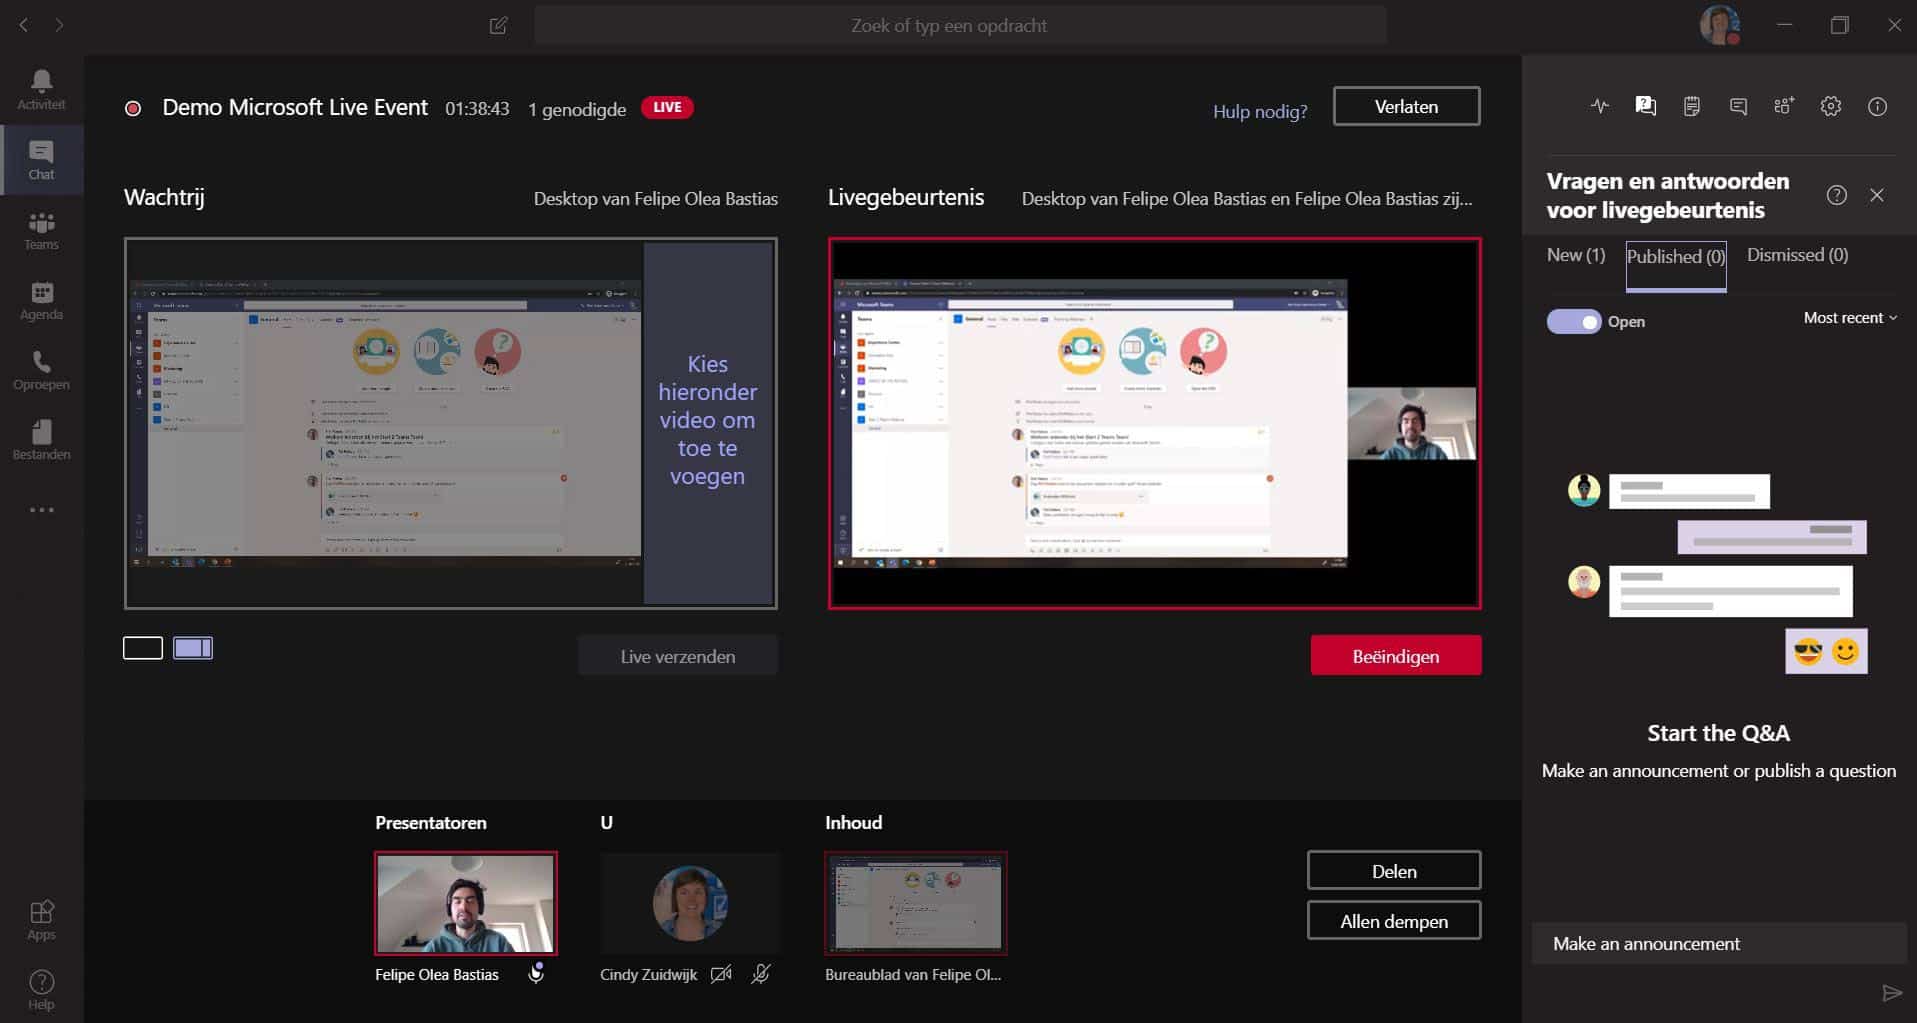Close the Vragen en antwoorden panel
Viewport: 1917px width, 1023px height.
[1877, 195]
